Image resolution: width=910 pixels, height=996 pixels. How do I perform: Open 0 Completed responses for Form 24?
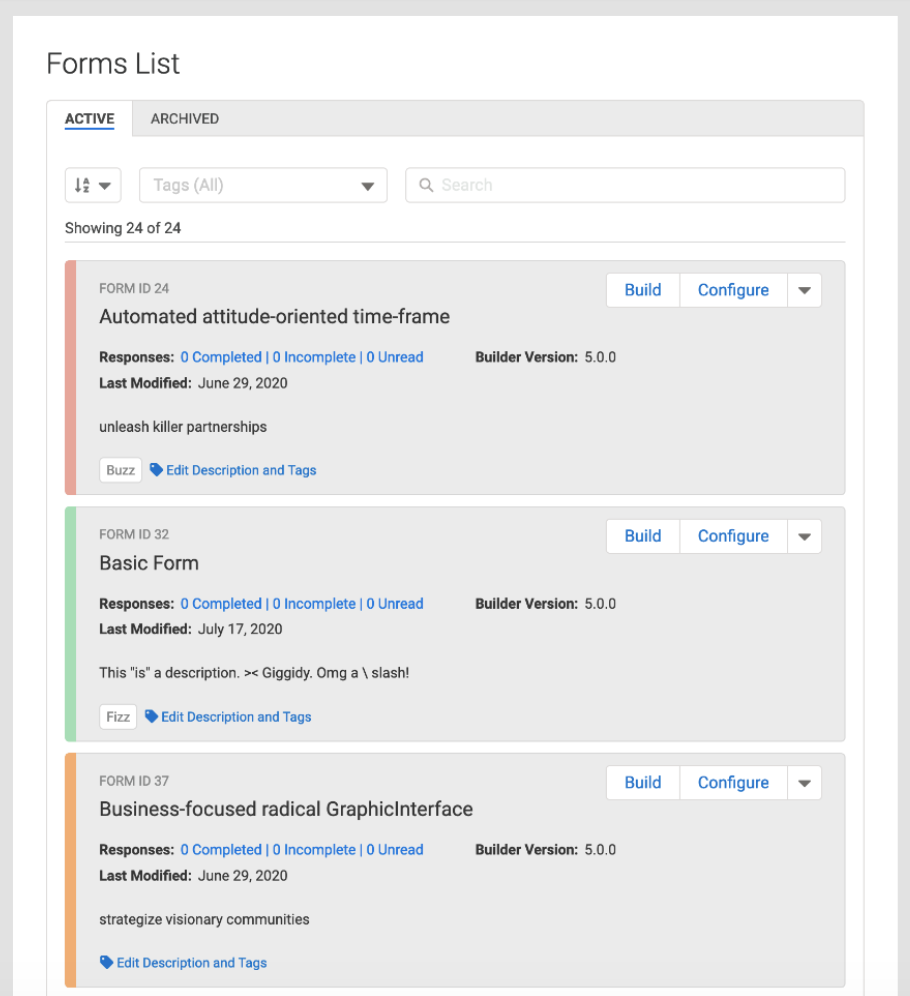(221, 357)
